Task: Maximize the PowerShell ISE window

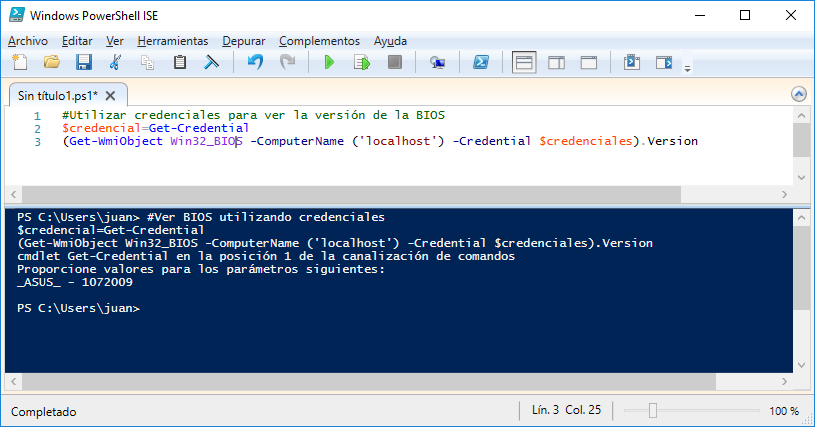Action: click(x=745, y=15)
